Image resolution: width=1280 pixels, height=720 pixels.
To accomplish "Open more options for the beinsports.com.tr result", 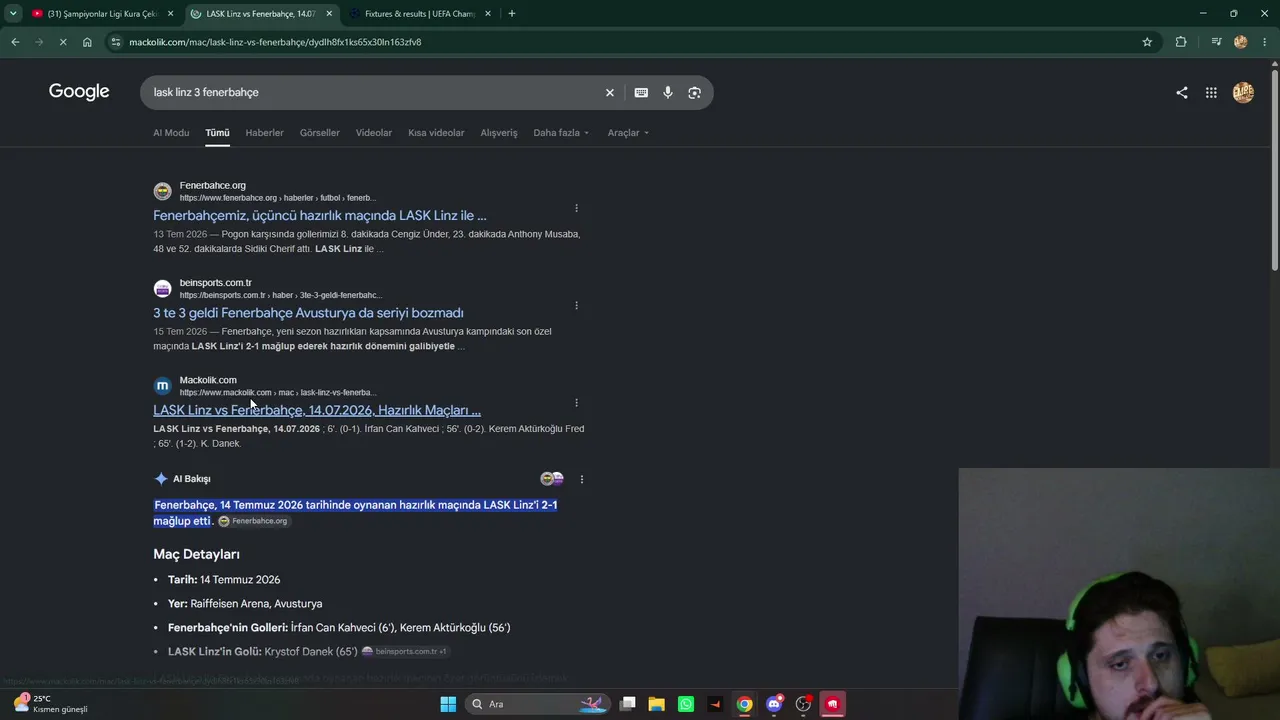I will (x=576, y=305).
